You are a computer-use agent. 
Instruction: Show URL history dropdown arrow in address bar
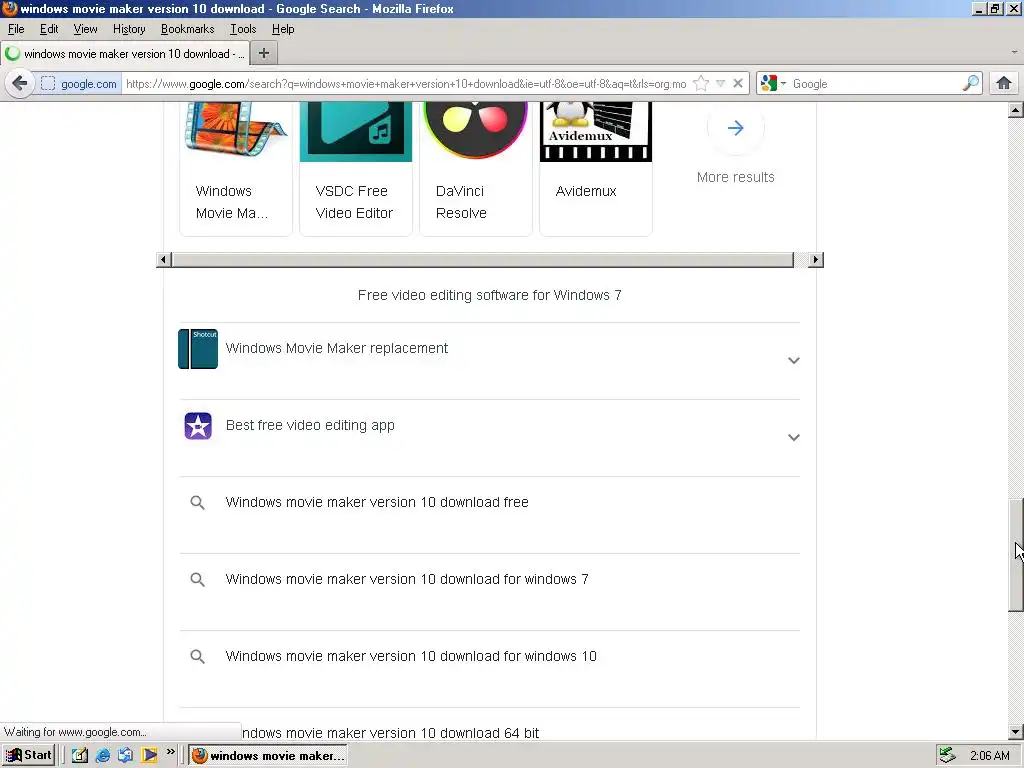[x=720, y=84]
